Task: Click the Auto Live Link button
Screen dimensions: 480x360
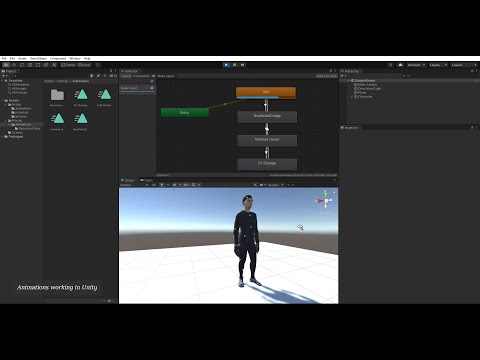Action: pos(326,76)
